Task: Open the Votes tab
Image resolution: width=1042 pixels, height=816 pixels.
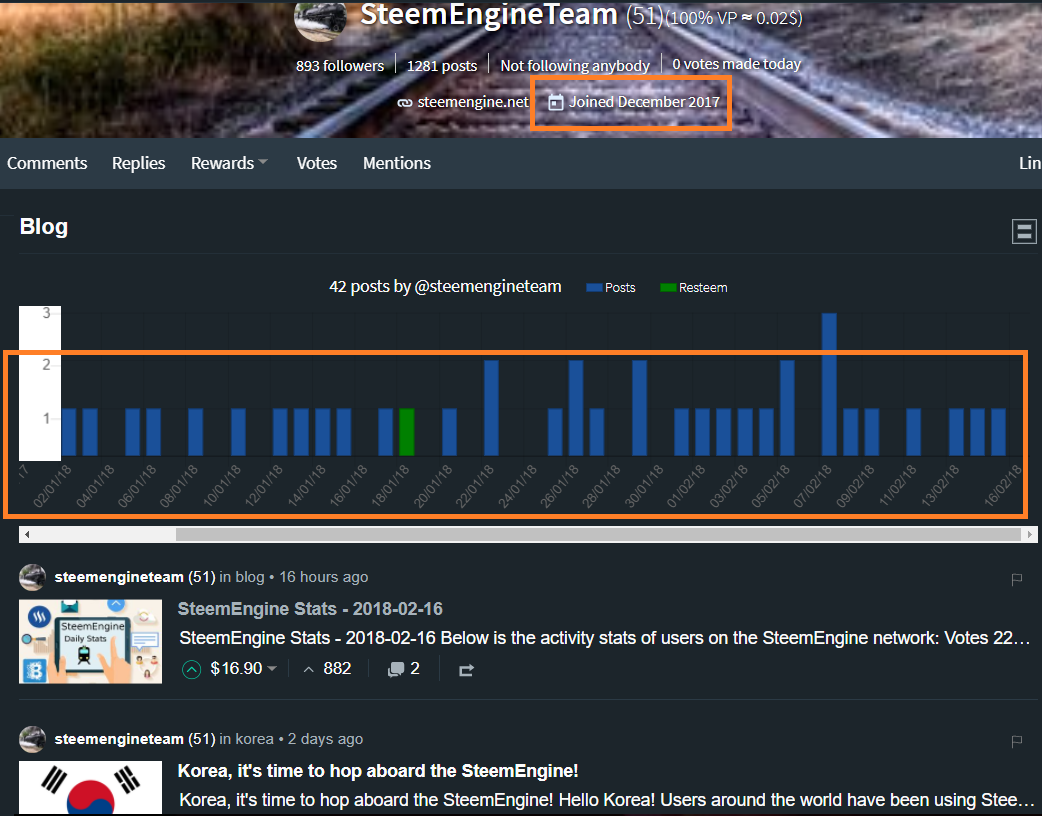Action: coord(316,163)
